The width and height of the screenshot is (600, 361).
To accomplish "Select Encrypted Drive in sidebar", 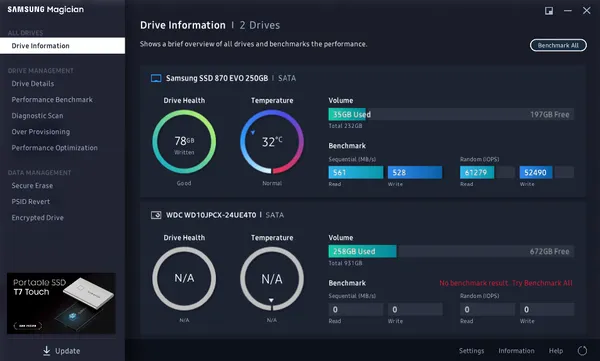I will (x=38, y=217).
